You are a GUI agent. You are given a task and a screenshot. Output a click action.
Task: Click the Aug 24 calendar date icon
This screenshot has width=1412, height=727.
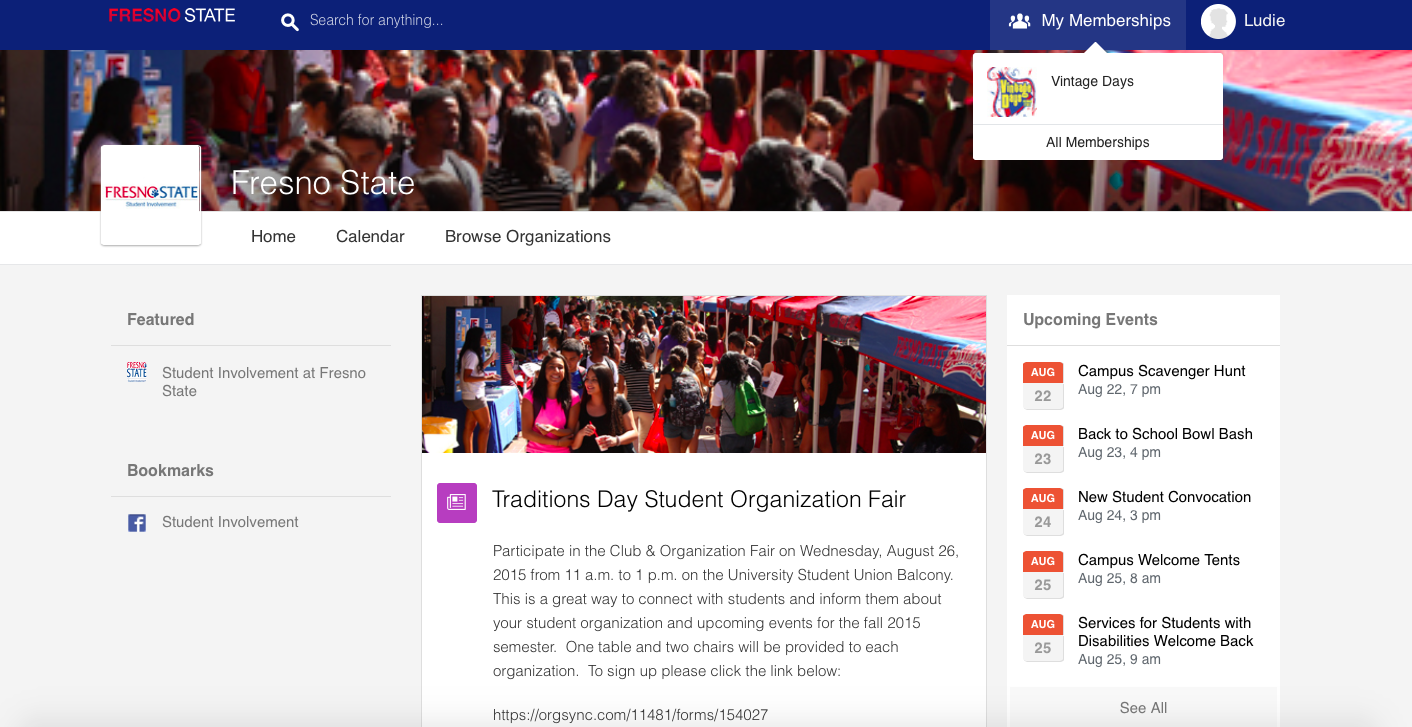1042,511
